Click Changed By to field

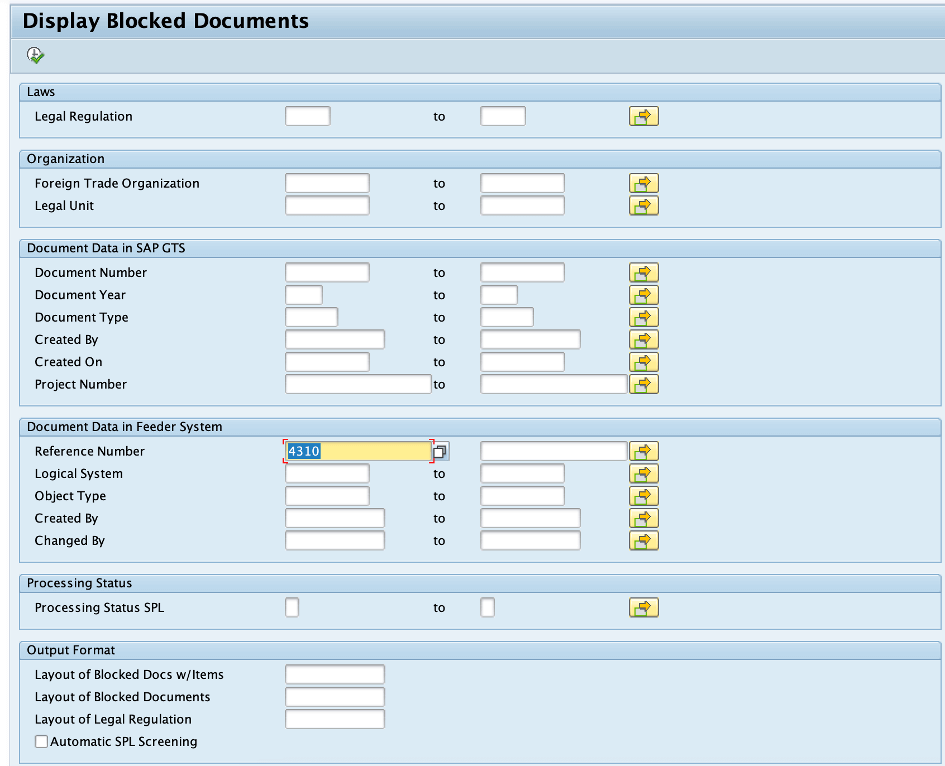coord(530,540)
